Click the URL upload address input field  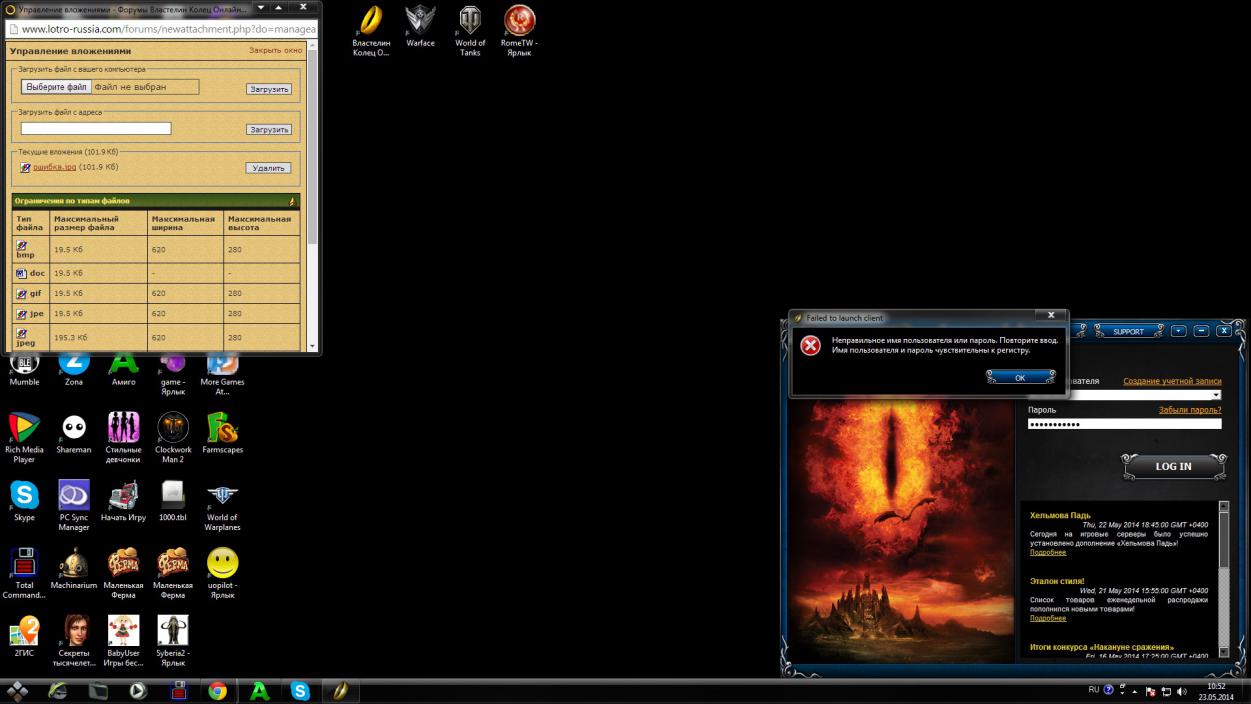point(96,128)
